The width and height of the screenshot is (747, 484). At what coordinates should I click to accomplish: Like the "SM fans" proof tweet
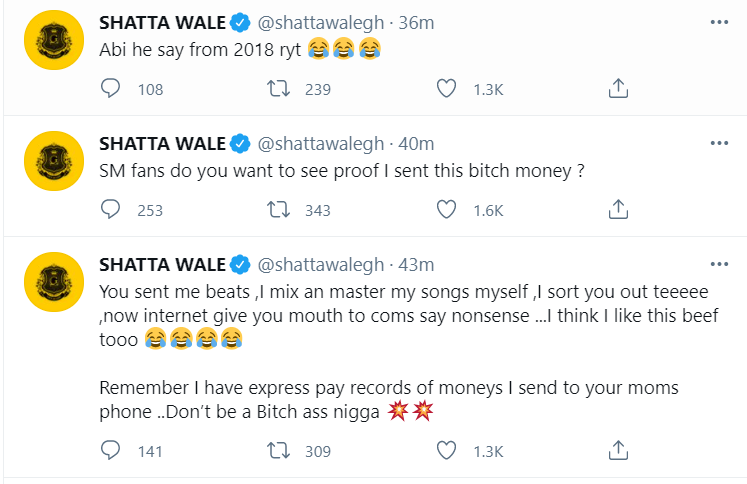(447, 209)
